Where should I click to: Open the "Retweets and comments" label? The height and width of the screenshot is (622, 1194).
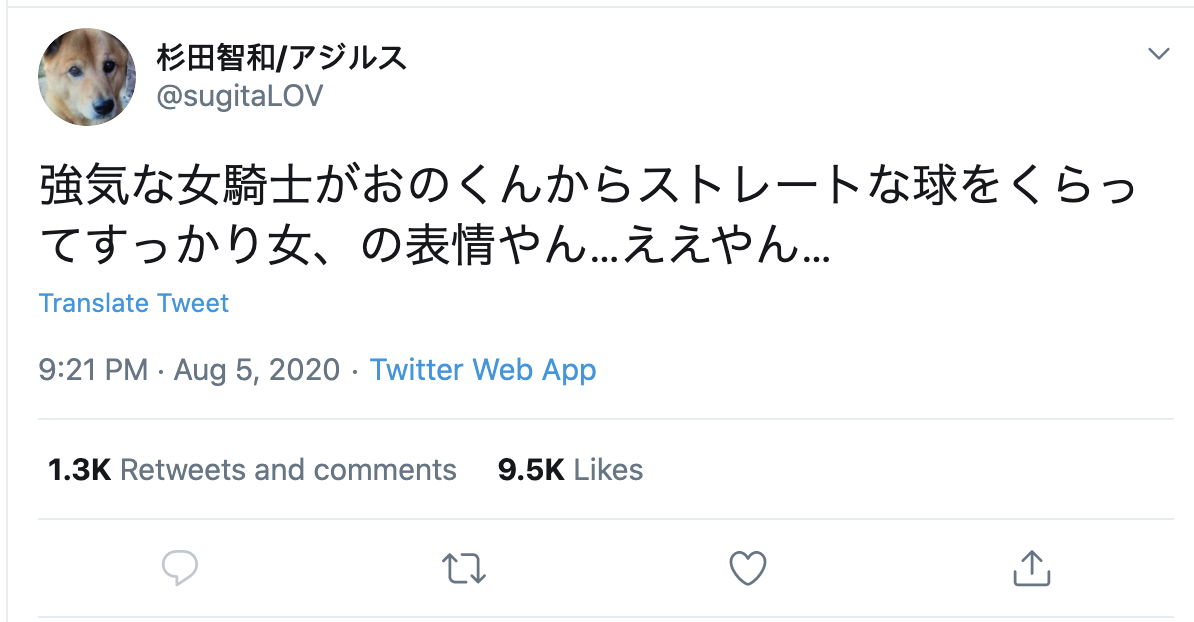coord(288,470)
